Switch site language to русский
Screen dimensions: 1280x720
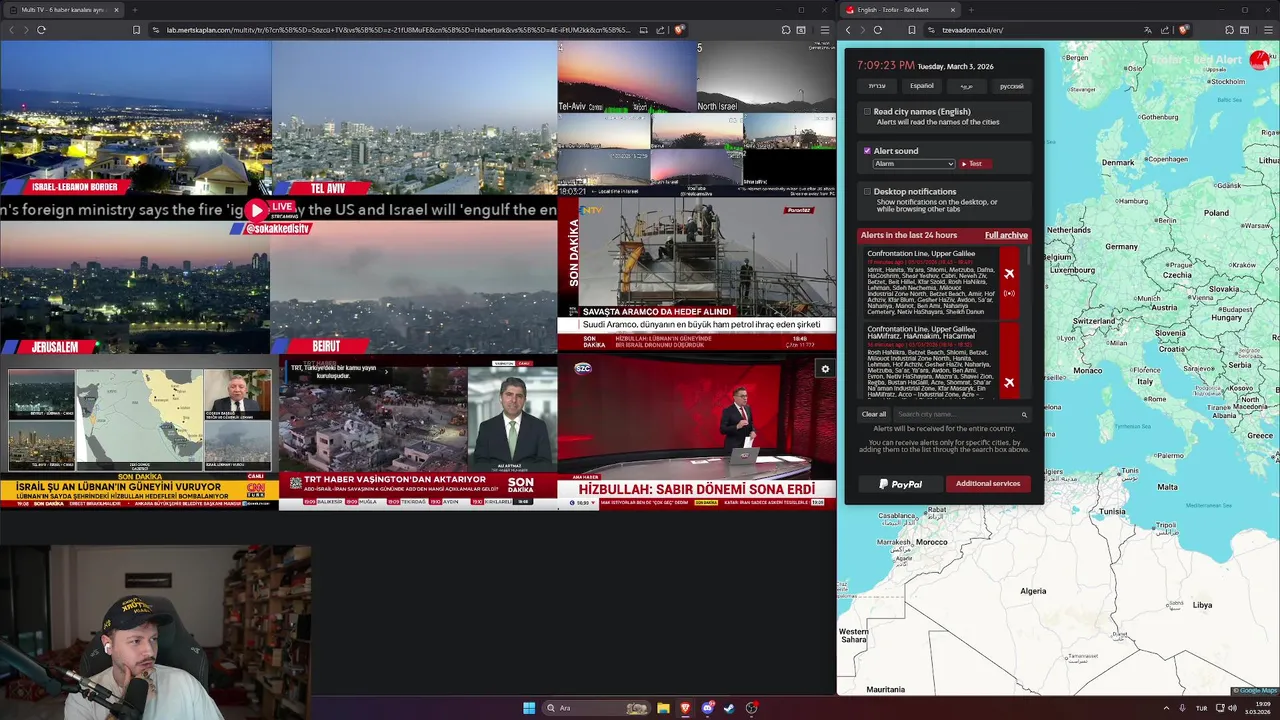pos(1011,86)
